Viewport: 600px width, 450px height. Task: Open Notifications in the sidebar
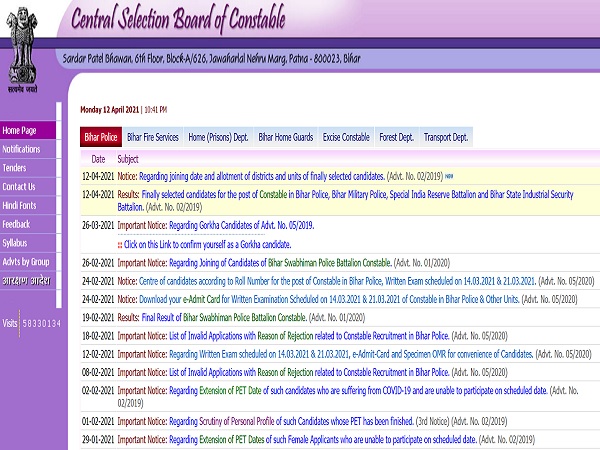point(21,149)
